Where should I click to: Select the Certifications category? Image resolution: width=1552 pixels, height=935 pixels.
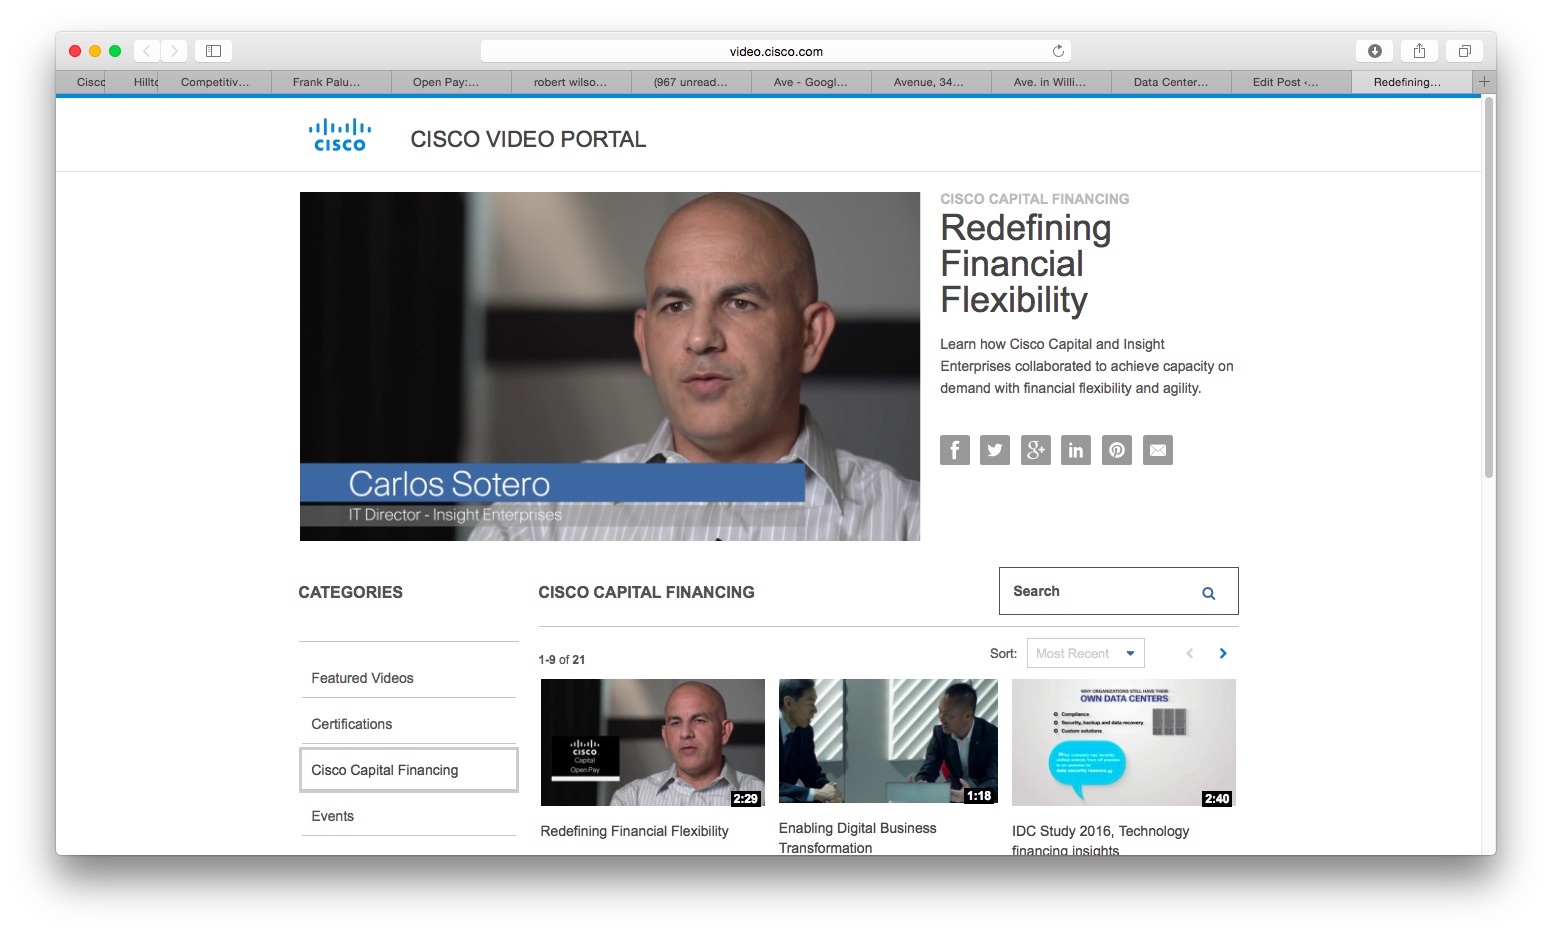[351, 724]
